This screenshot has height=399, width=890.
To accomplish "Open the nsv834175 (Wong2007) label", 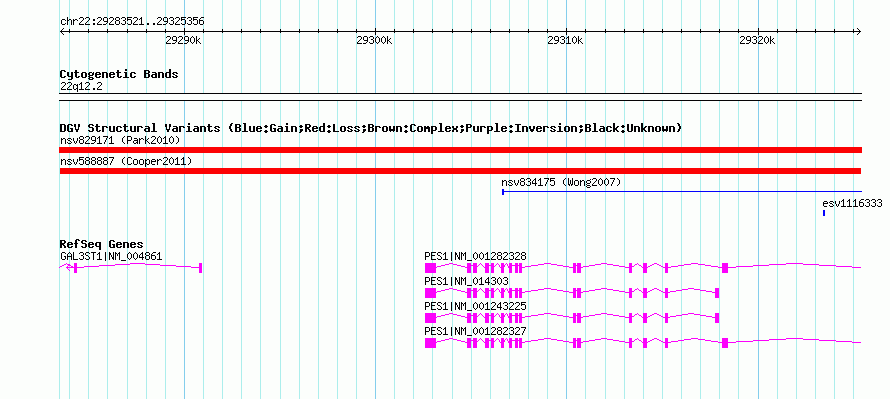I will point(561,182).
